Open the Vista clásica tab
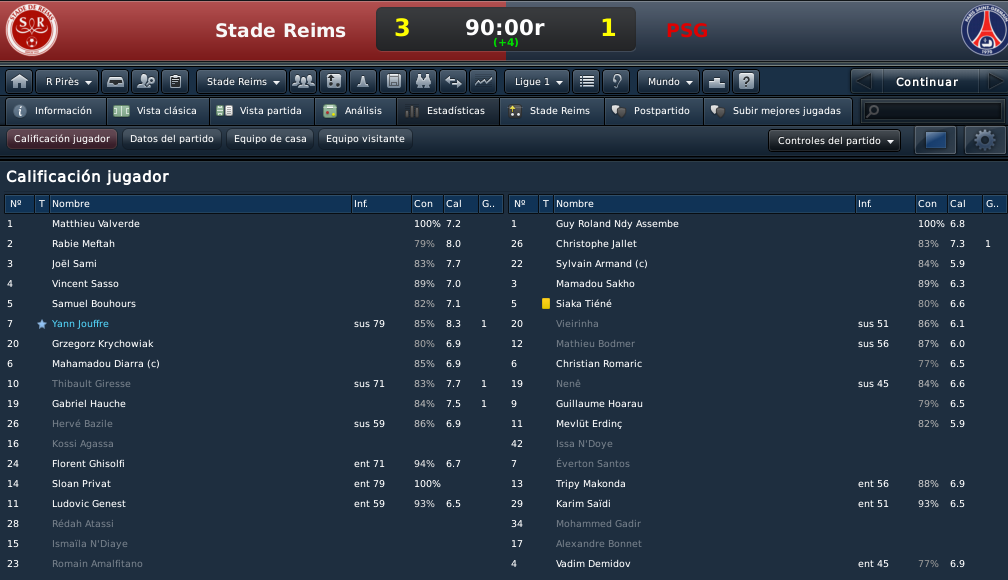Image resolution: width=1008 pixels, height=580 pixels. 156,111
